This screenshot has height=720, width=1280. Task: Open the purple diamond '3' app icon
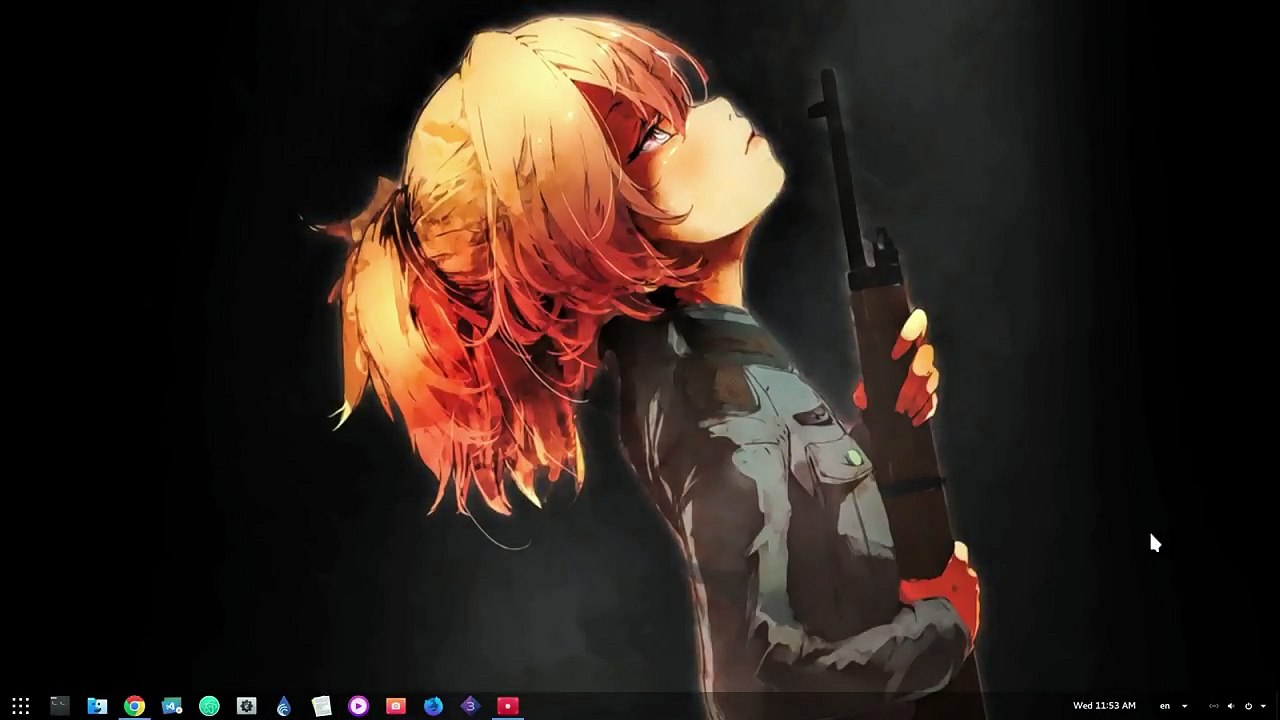[x=470, y=706]
